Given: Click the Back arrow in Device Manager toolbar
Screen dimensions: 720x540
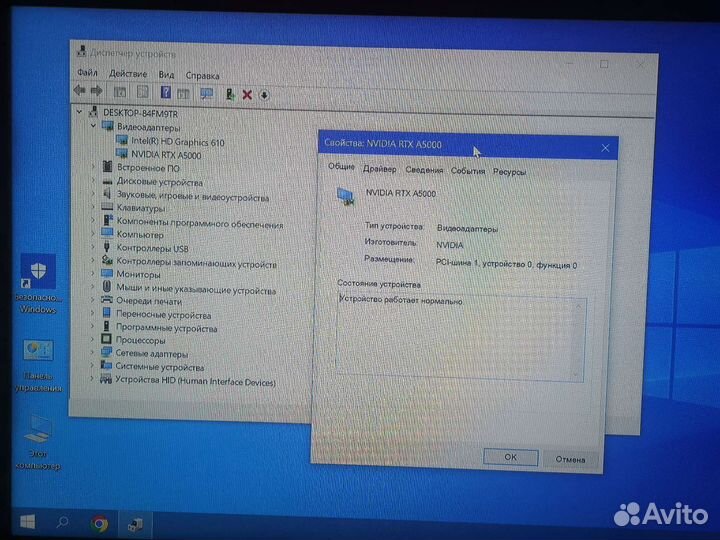Looking at the screenshot, I should [80, 90].
